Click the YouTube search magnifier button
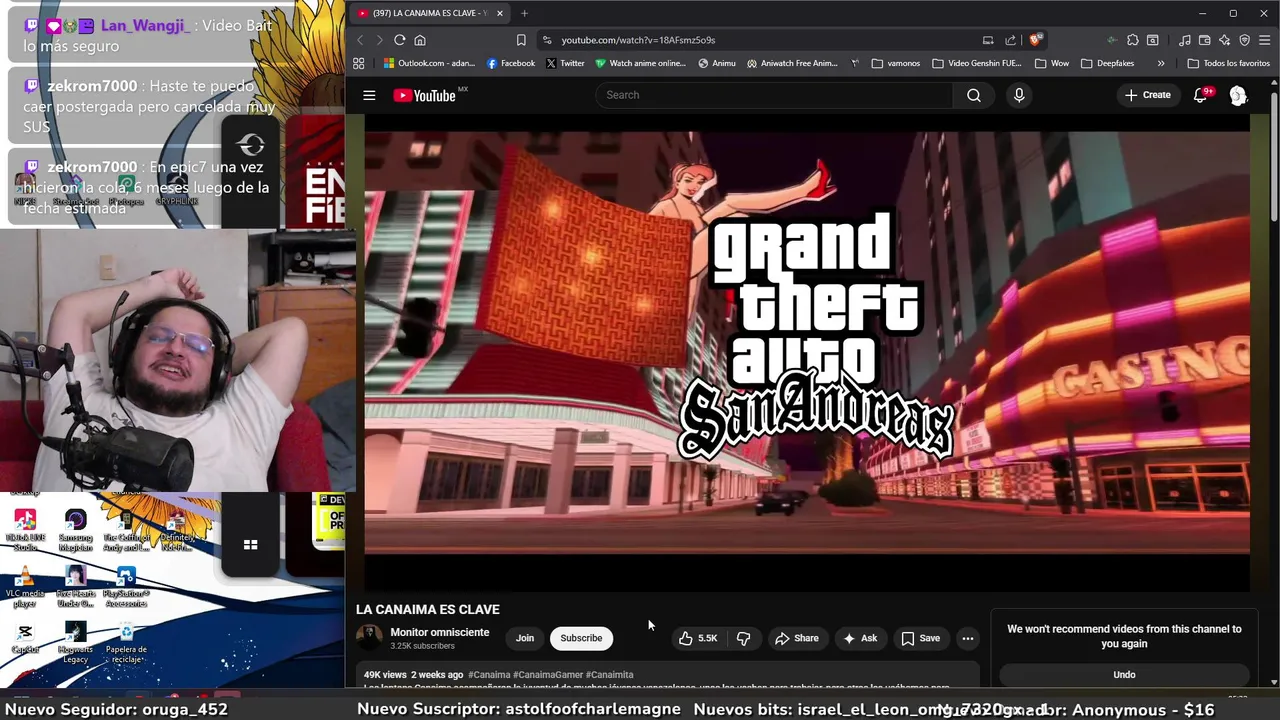The height and width of the screenshot is (720, 1280). (x=973, y=95)
